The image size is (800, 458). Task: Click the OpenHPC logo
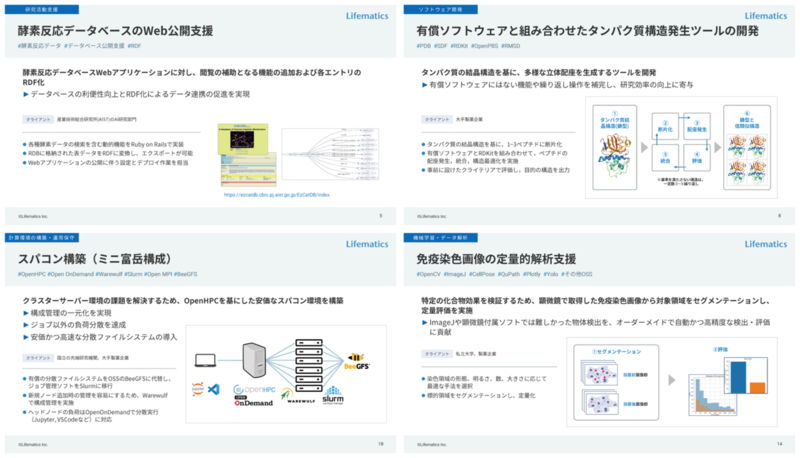(x=254, y=390)
